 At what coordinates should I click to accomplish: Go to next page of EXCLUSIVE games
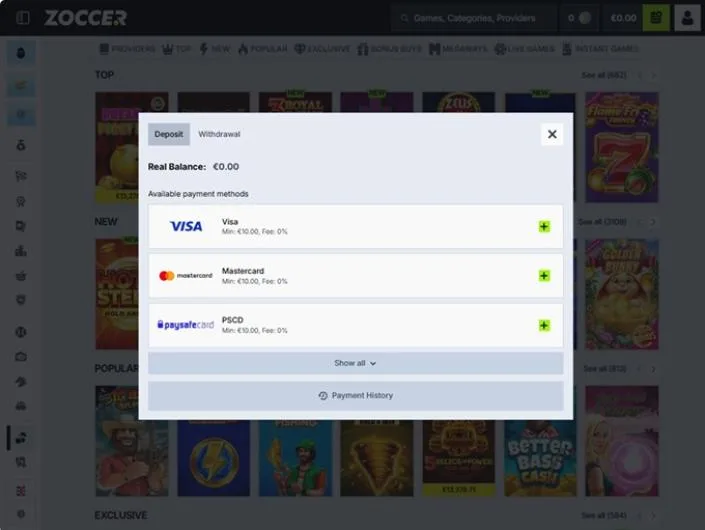click(x=653, y=516)
